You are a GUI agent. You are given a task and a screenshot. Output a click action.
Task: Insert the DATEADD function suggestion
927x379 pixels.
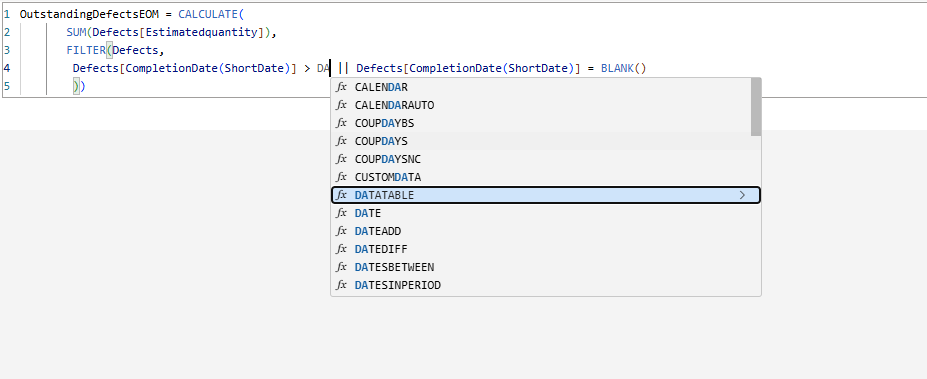[545, 231]
